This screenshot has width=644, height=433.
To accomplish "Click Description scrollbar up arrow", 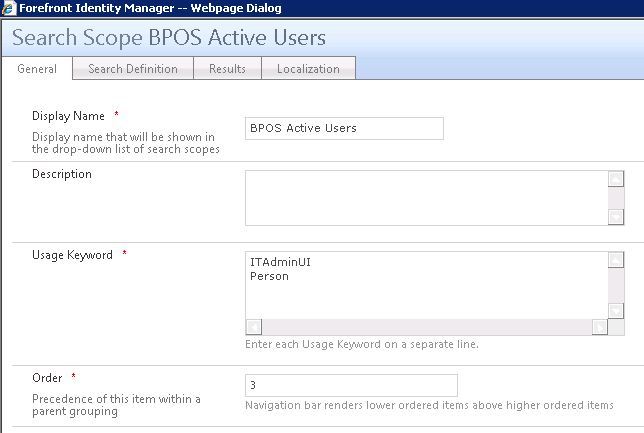I will 616,179.
